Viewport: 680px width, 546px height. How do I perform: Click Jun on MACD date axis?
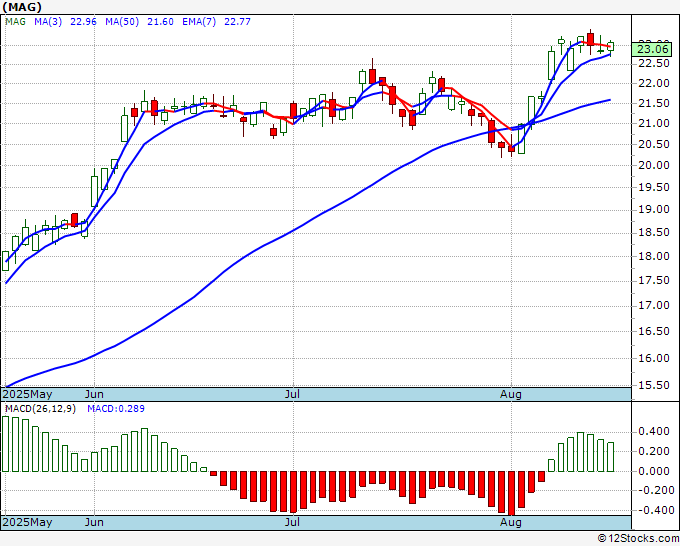tap(94, 522)
